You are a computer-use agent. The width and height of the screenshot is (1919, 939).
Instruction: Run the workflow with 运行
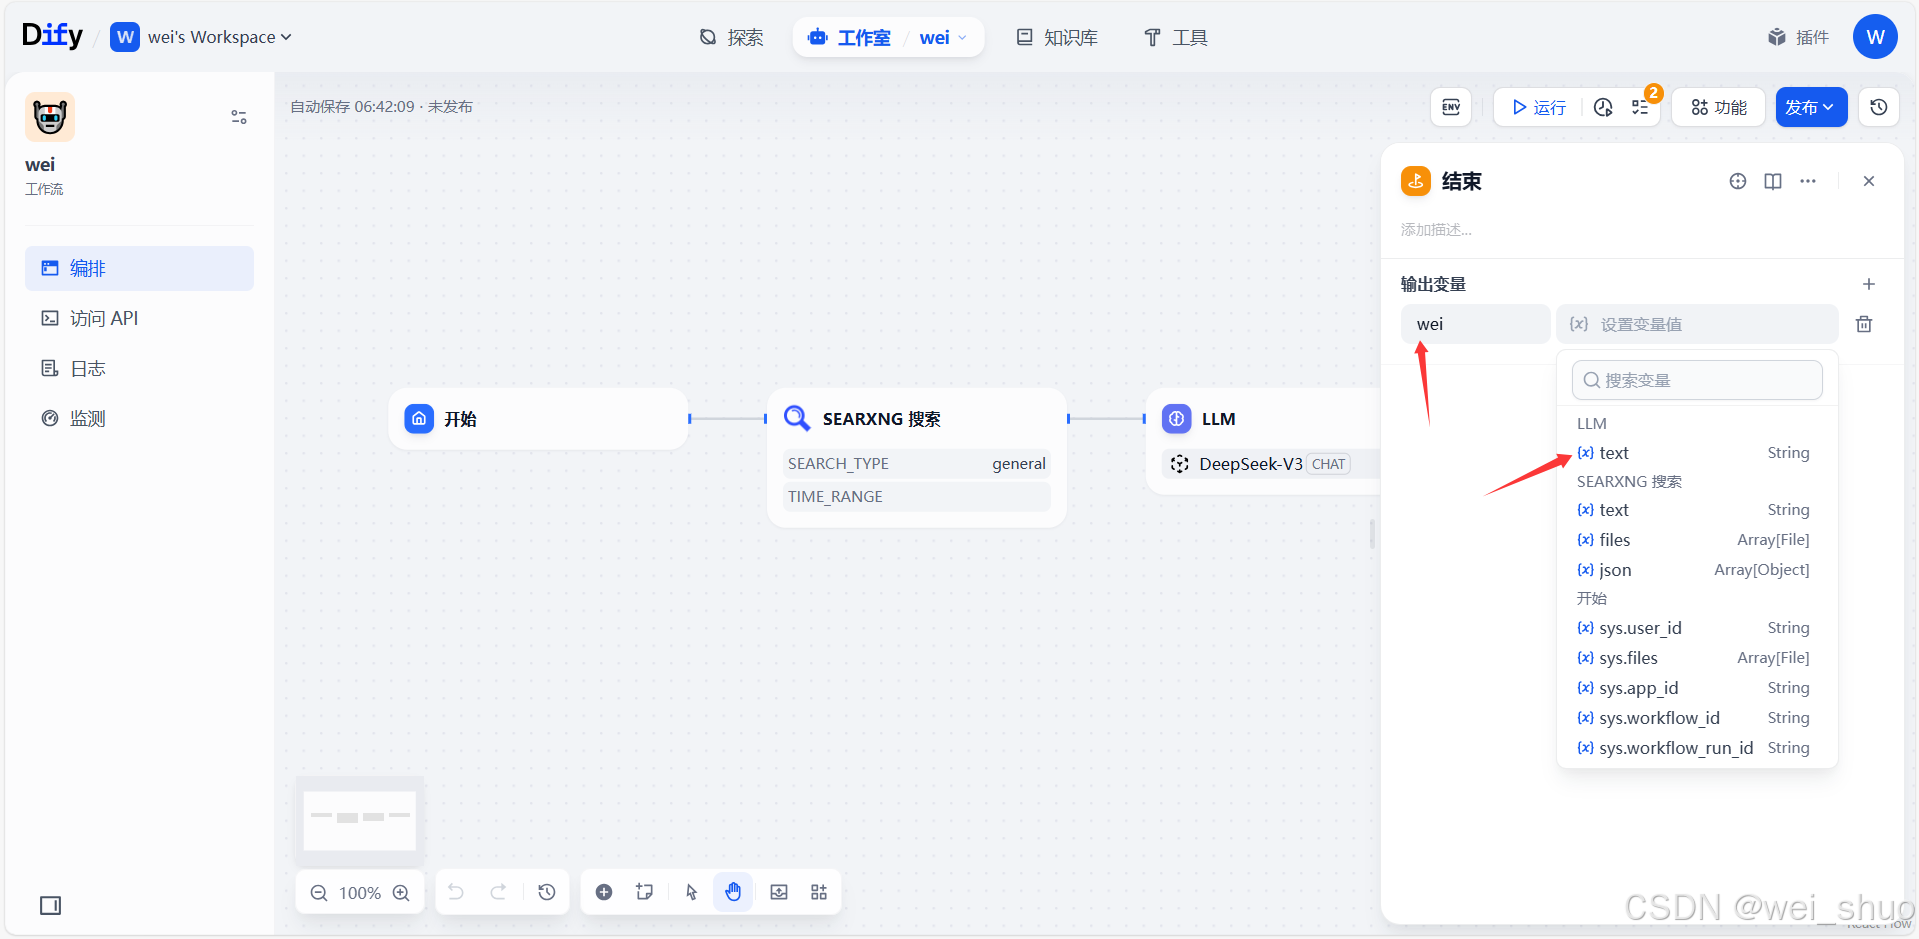tap(1539, 107)
